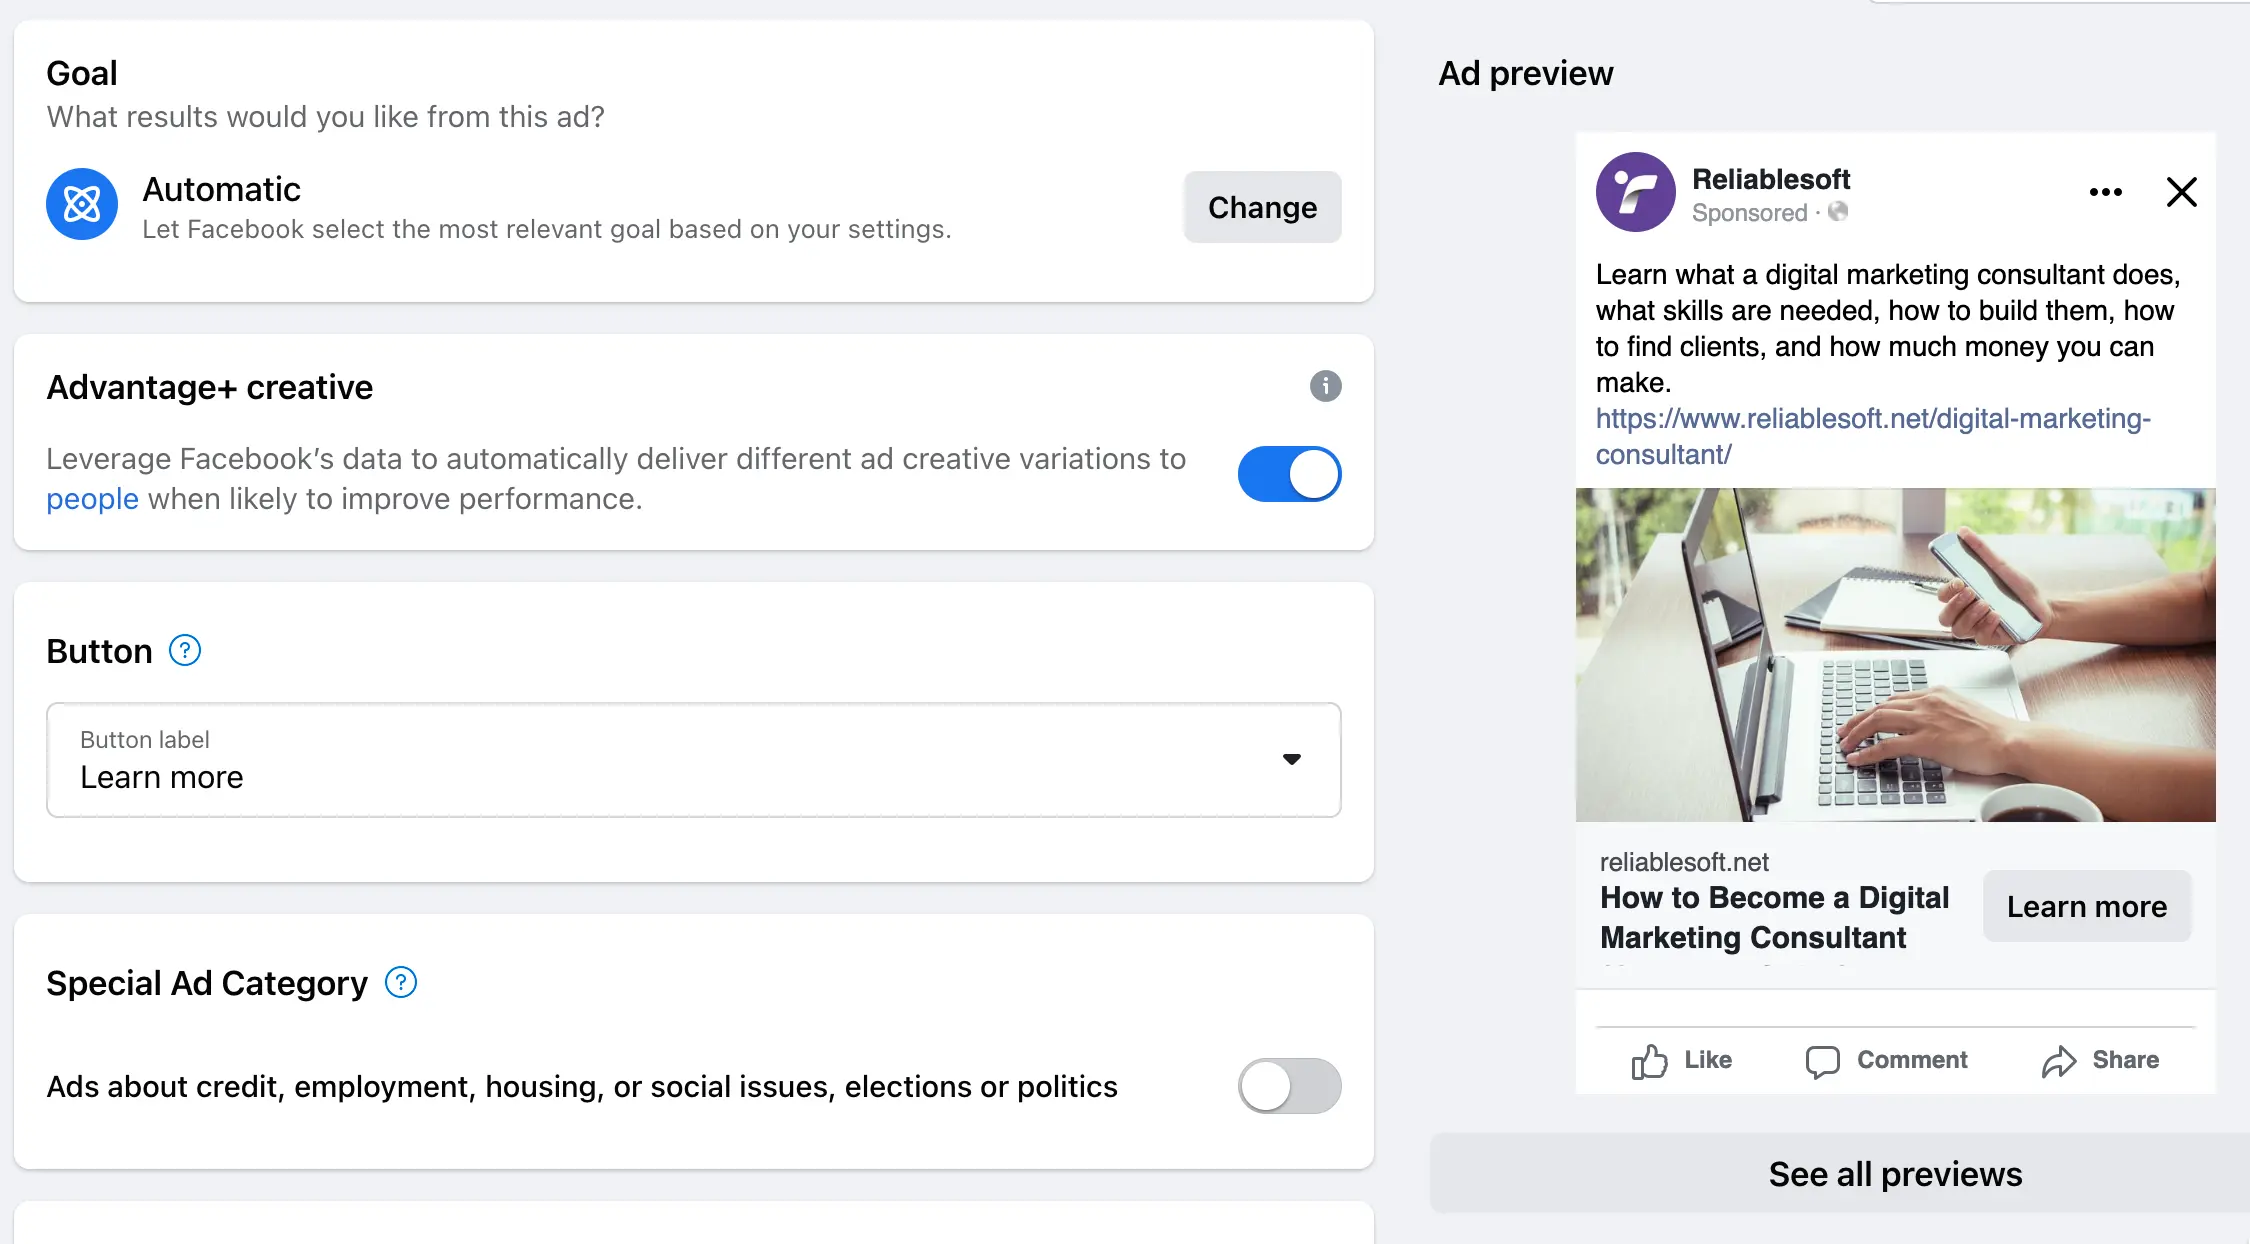The width and height of the screenshot is (2250, 1244).
Task: Click the ad primary text paragraph
Action: coord(1888,328)
